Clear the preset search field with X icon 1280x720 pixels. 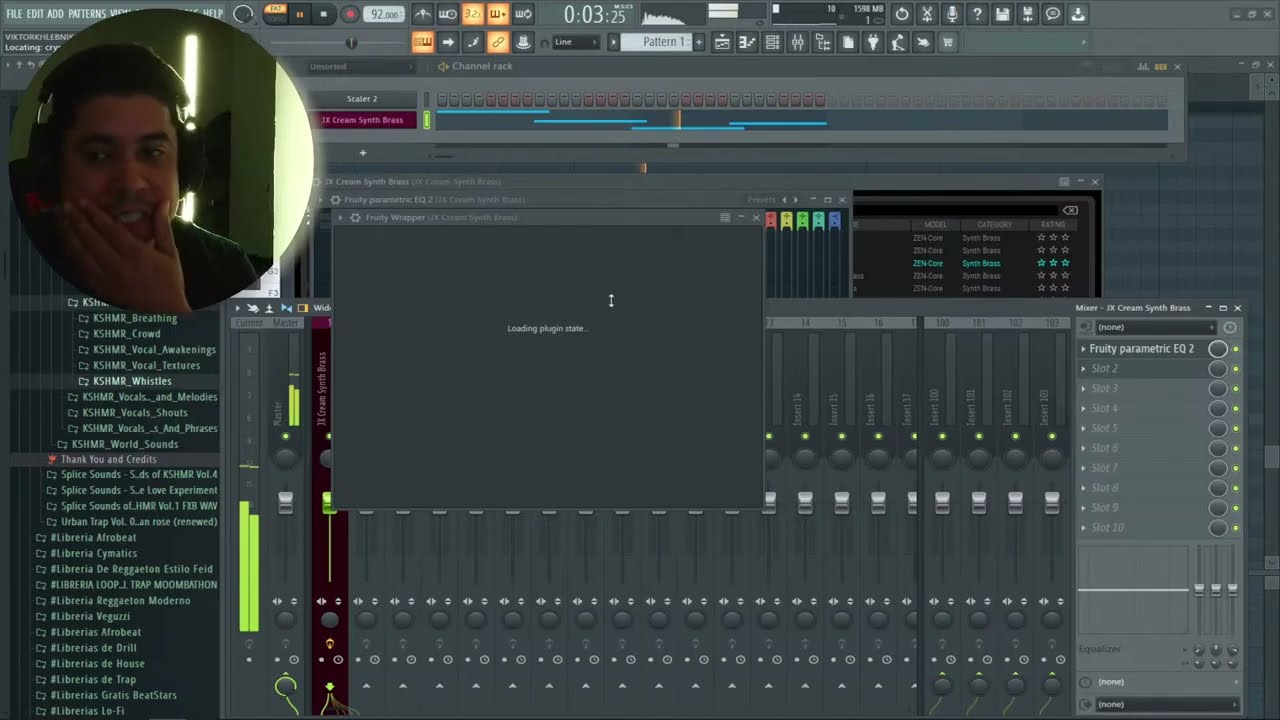[x=1070, y=210]
